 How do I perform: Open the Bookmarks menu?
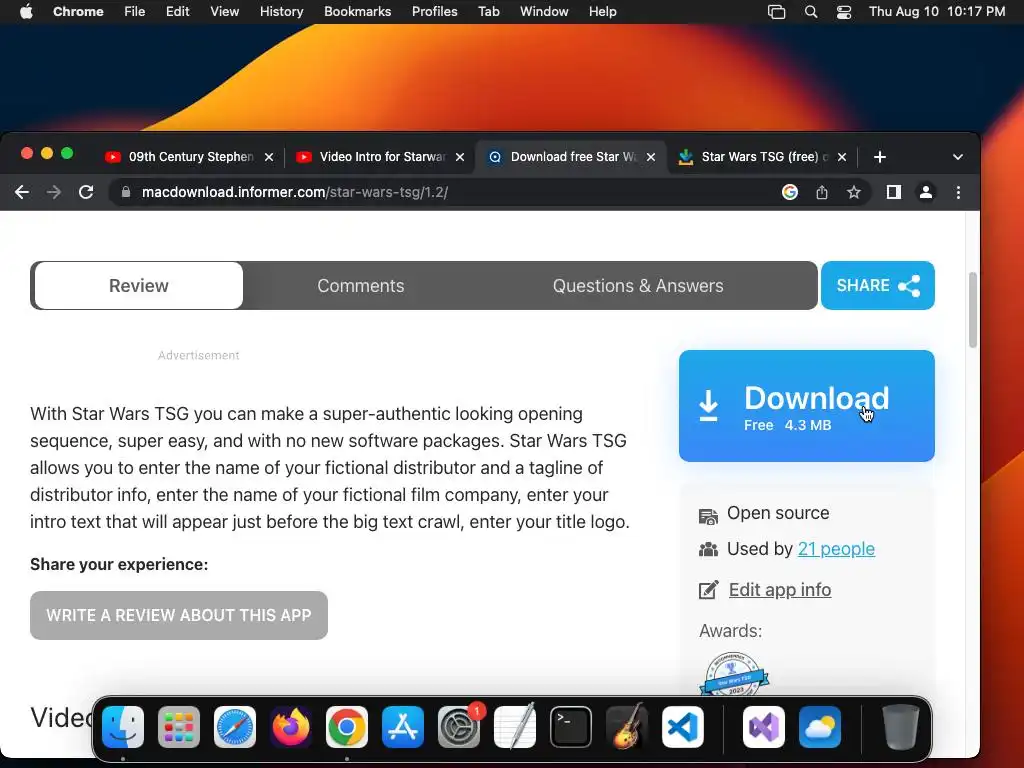pos(357,11)
